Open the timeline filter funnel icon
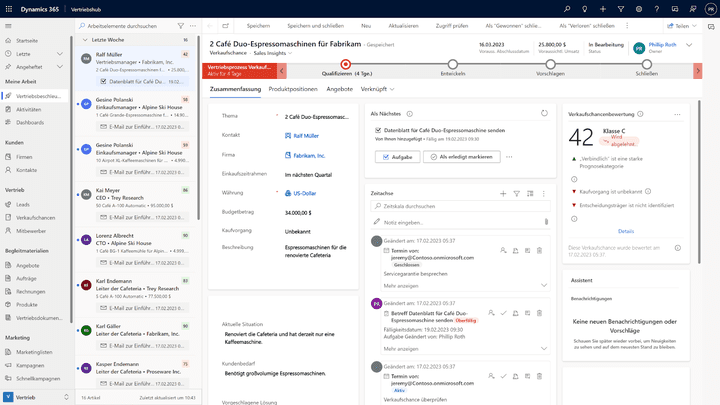The image size is (720, 405). 516,193
